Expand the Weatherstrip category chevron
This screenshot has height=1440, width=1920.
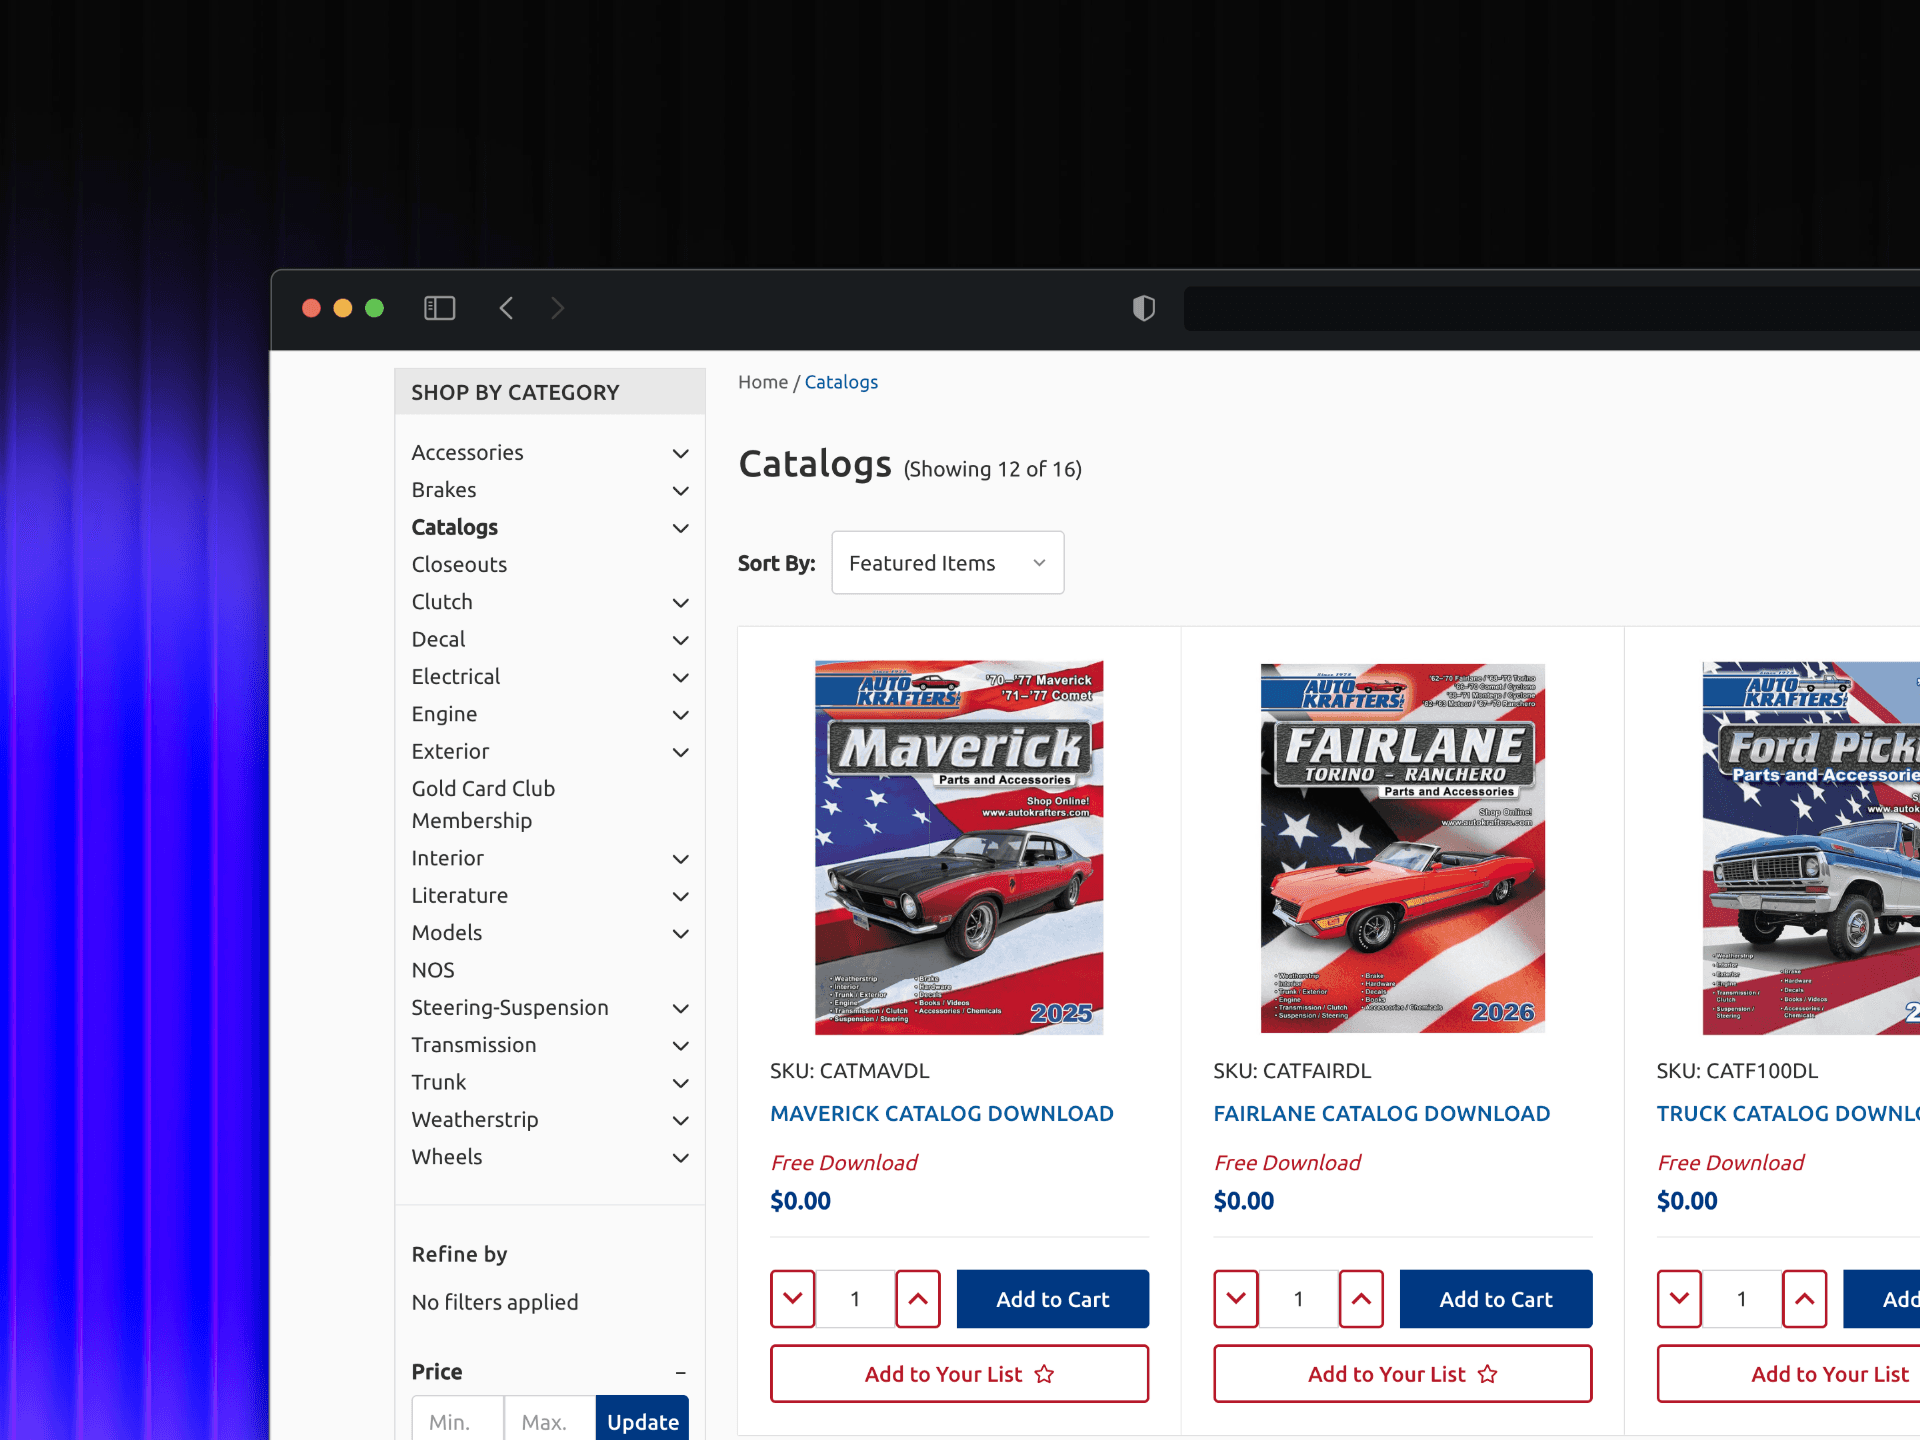click(680, 1120)
